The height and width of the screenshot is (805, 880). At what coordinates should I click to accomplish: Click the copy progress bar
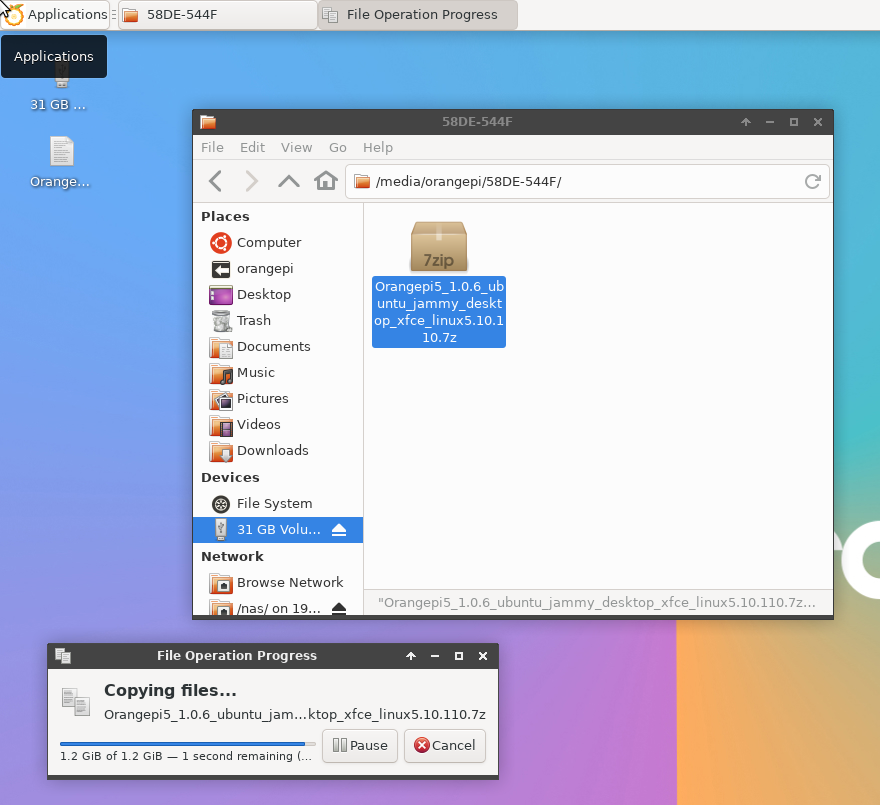click(187, 744)
